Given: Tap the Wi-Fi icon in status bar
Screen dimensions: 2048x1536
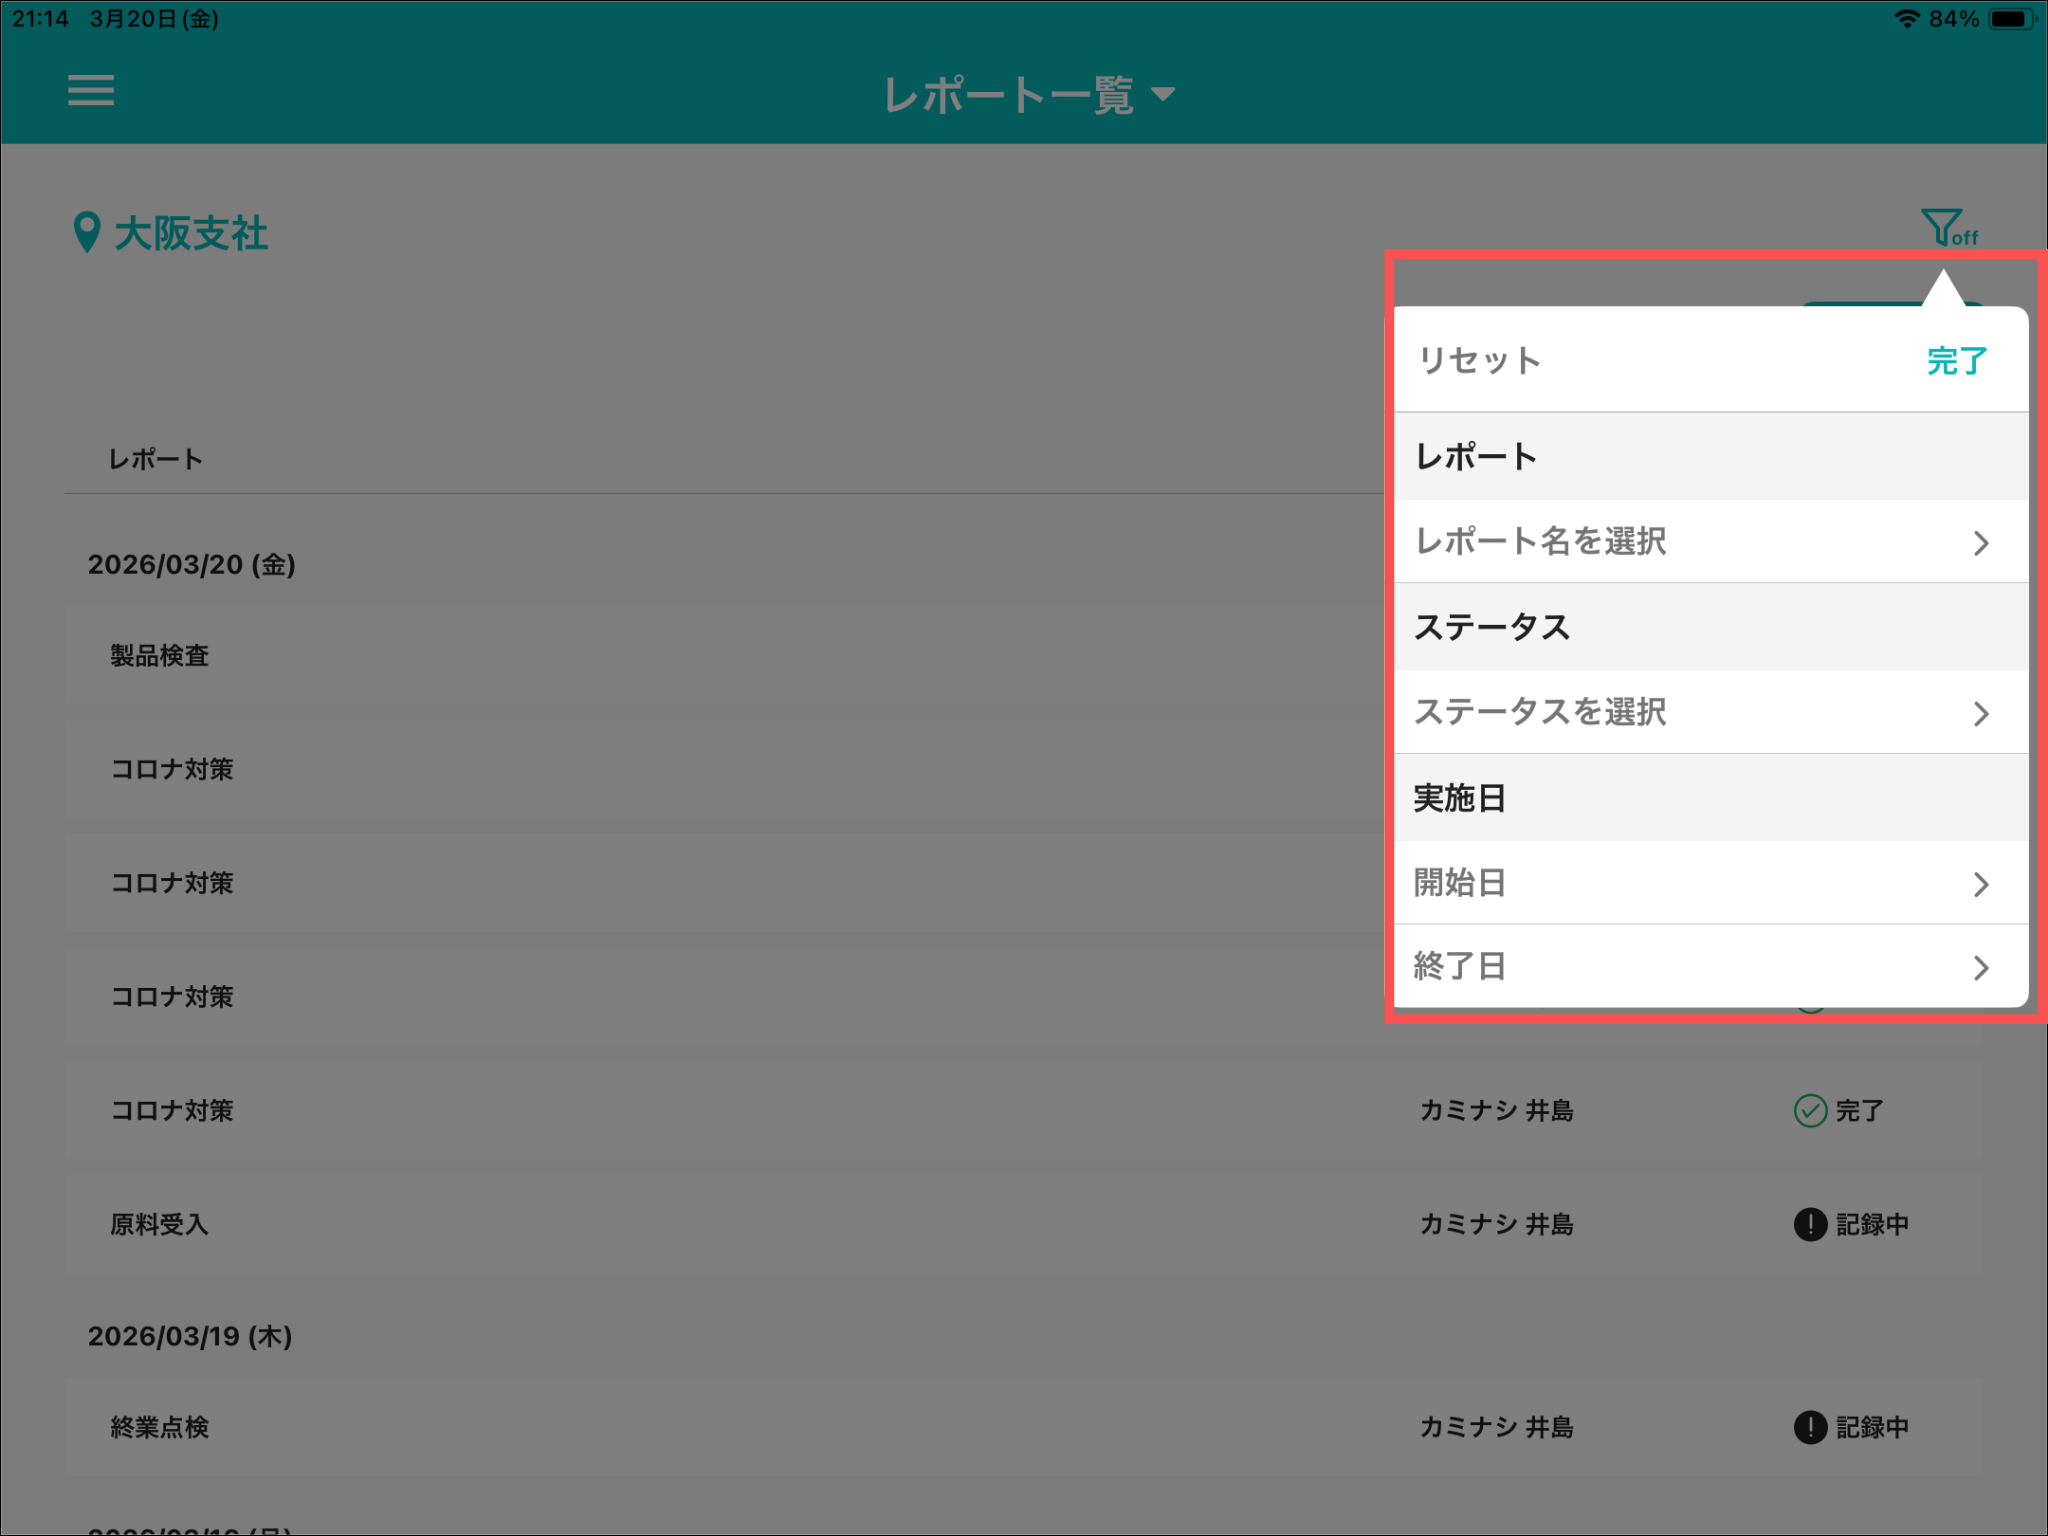Looking at the screenshot, I should click(x=1906, y=19).
